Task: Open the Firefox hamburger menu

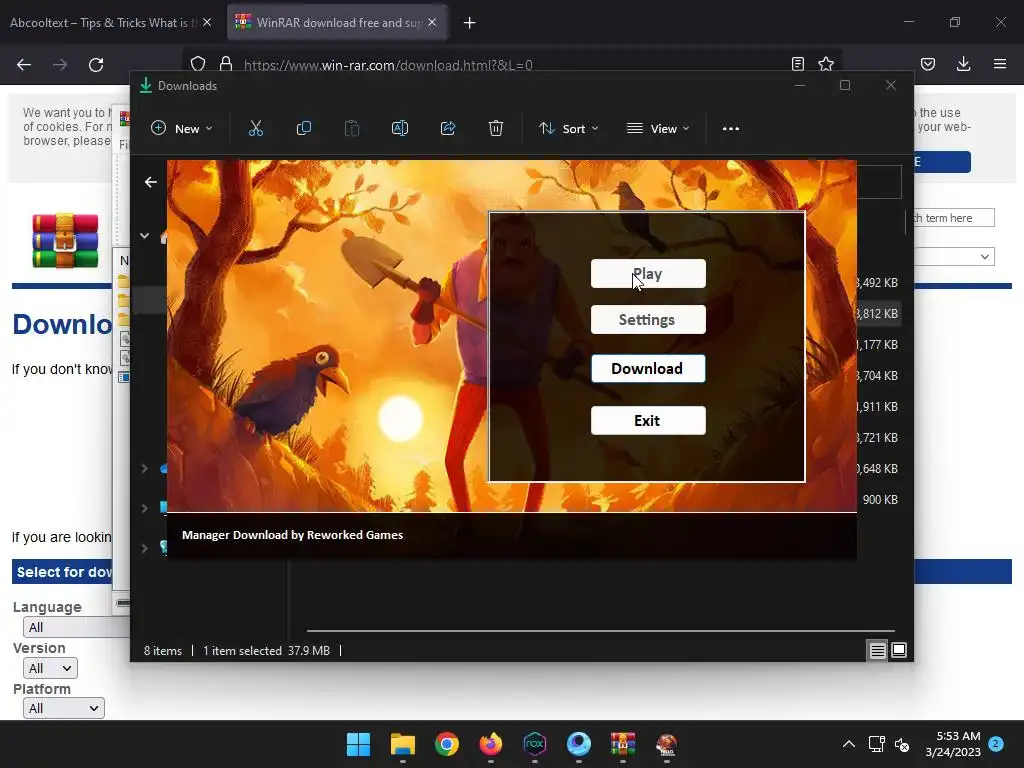Action: tap(1000, 64)
